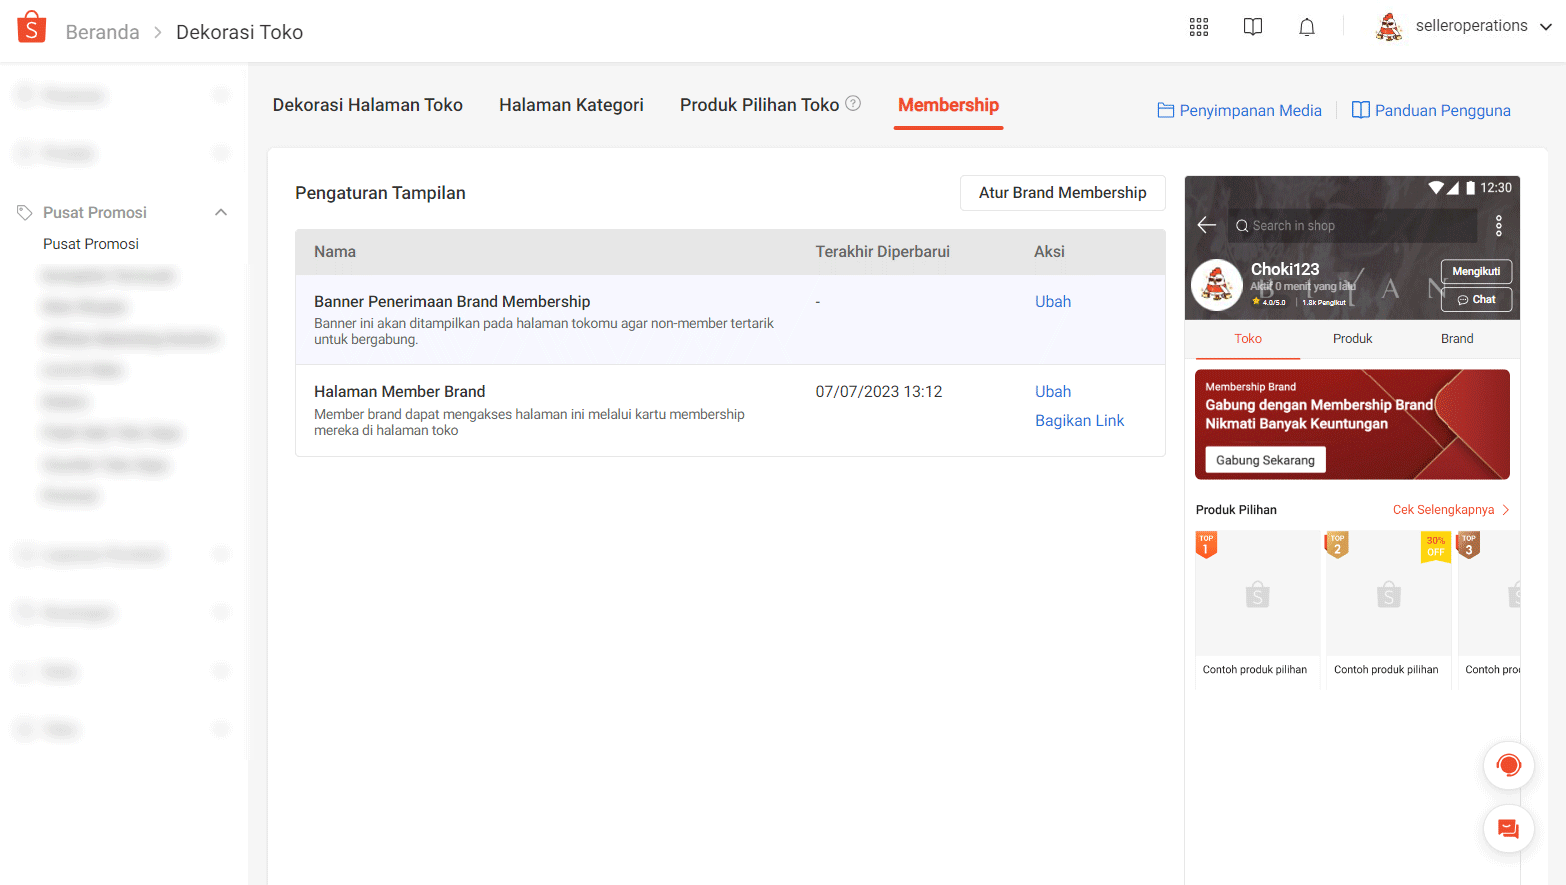The height and width of the screenshot is (885, 1566).
Task: Collapse the Pusat Promosi sidebar section
Action: tap(221, 212)
